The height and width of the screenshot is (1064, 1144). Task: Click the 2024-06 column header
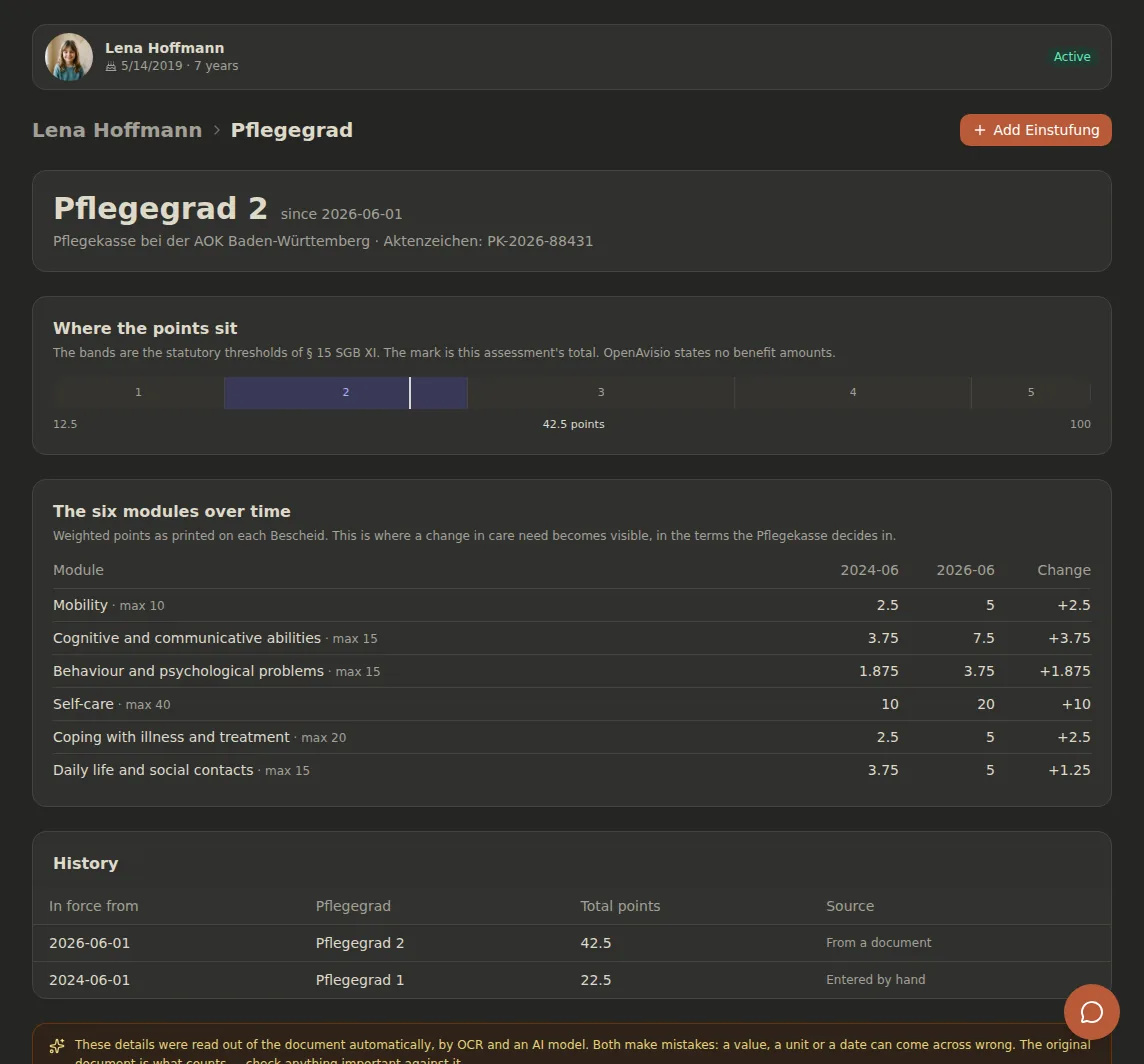[x=869, y=570]
